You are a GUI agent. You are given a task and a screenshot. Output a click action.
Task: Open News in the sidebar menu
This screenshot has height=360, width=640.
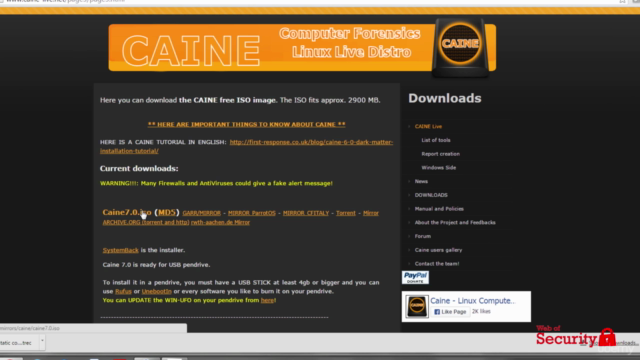tap(421, 181)
